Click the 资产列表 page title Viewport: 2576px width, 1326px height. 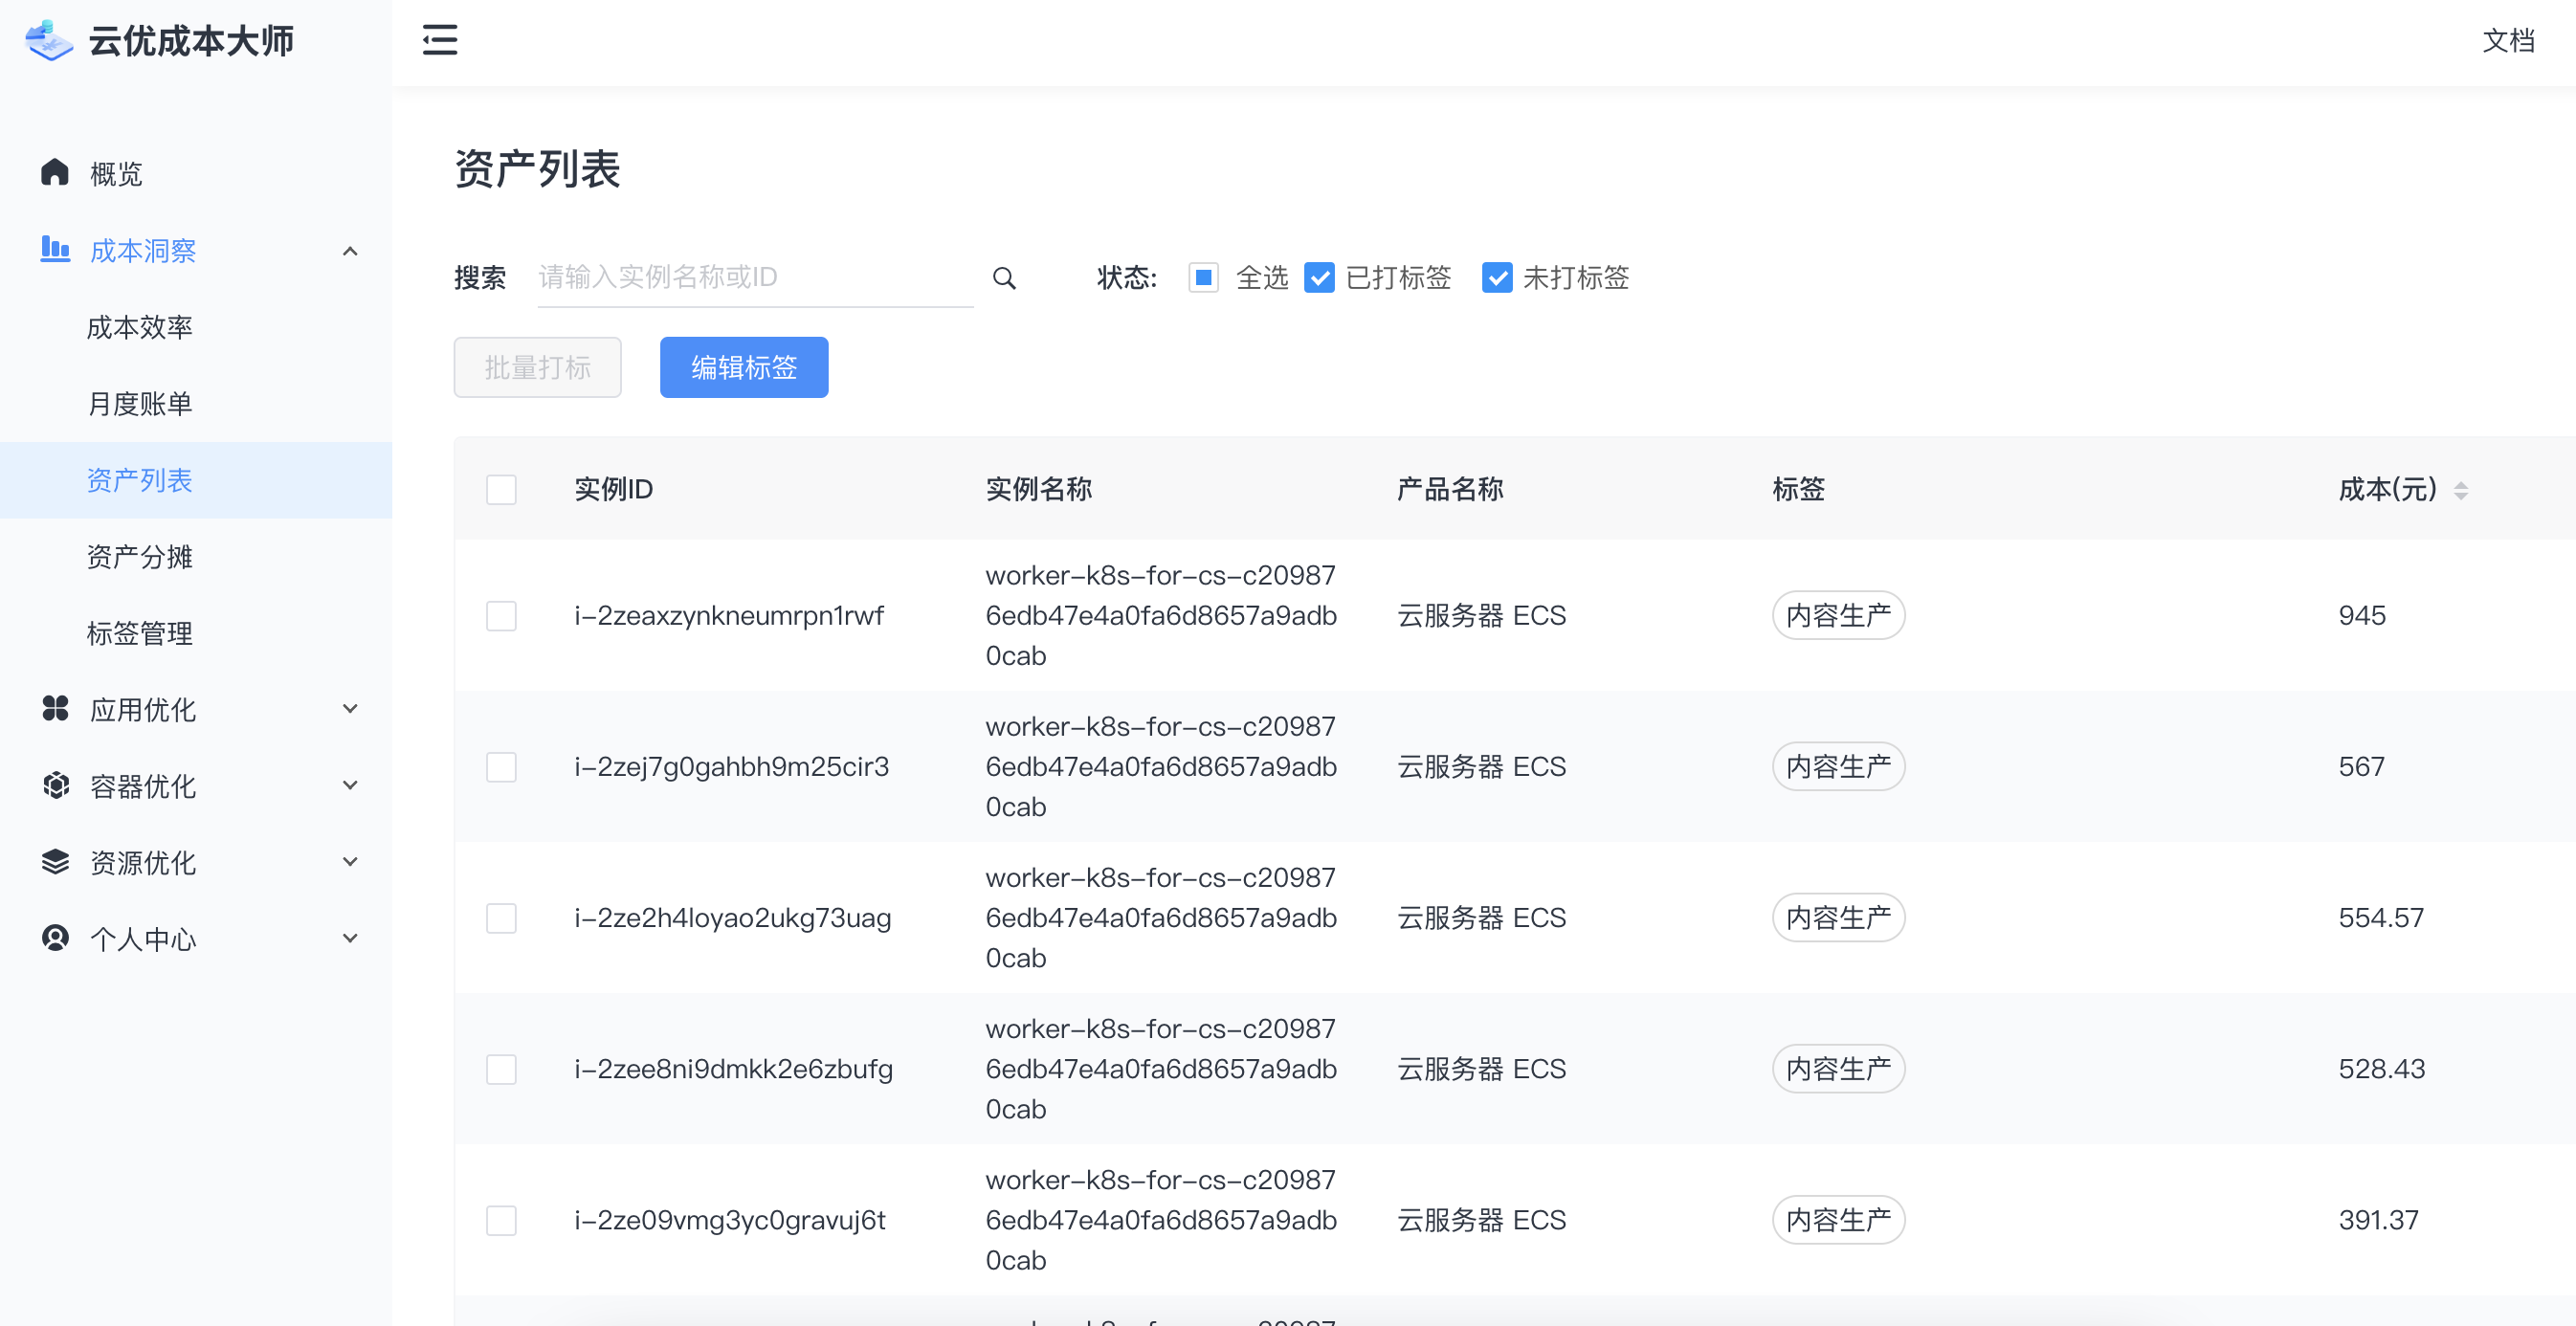click(537, 169)
